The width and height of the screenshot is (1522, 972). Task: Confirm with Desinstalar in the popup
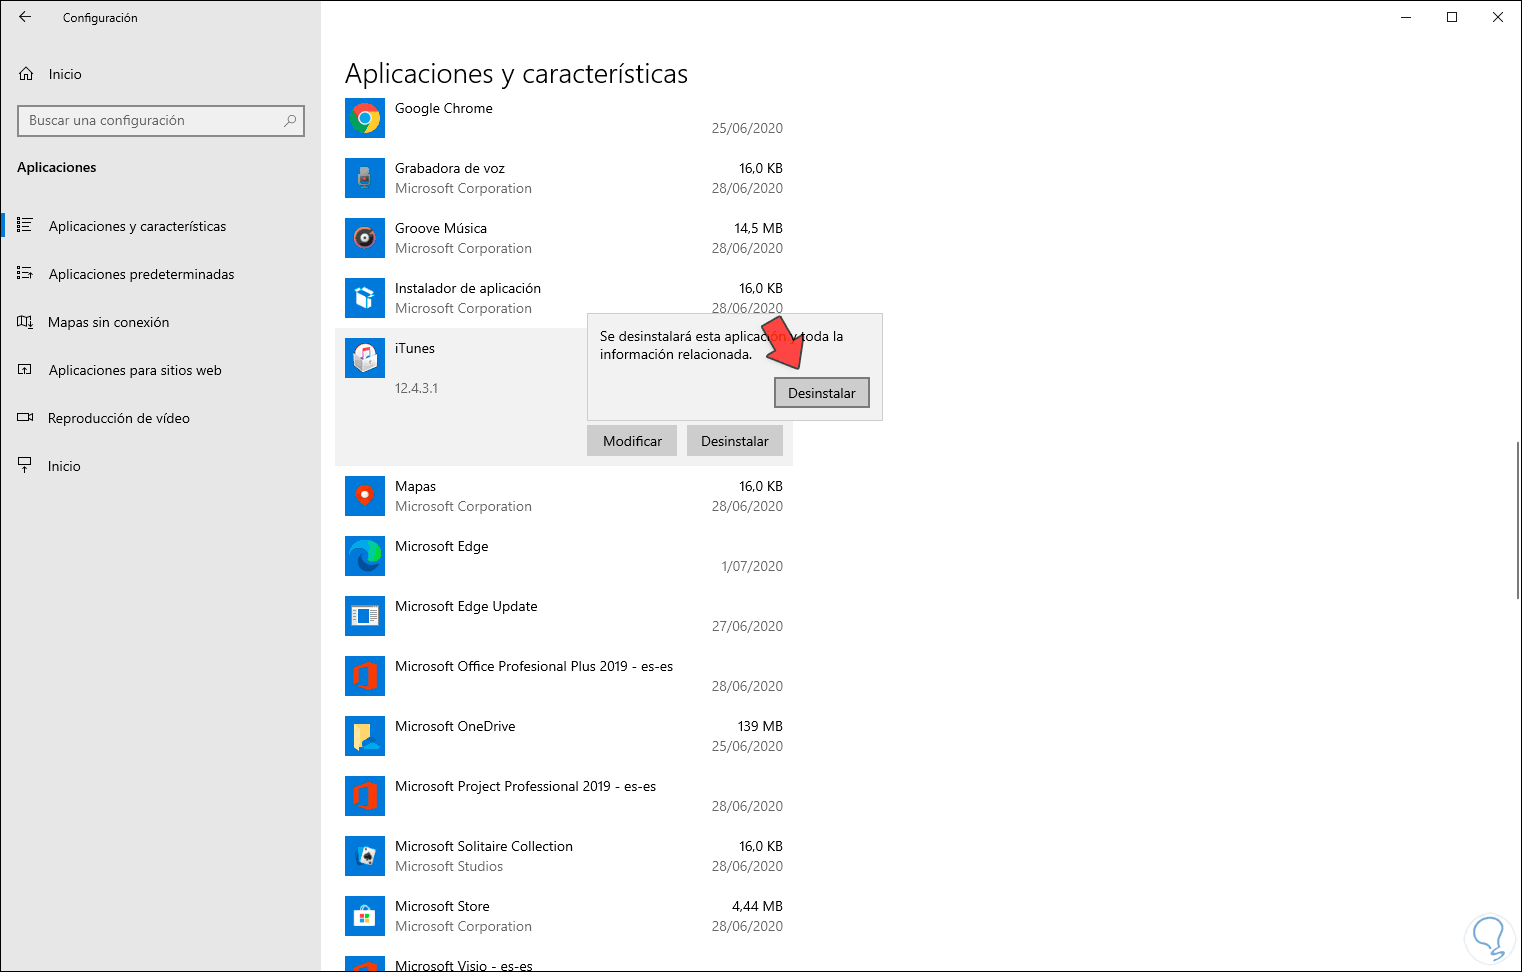click(822, 393)
